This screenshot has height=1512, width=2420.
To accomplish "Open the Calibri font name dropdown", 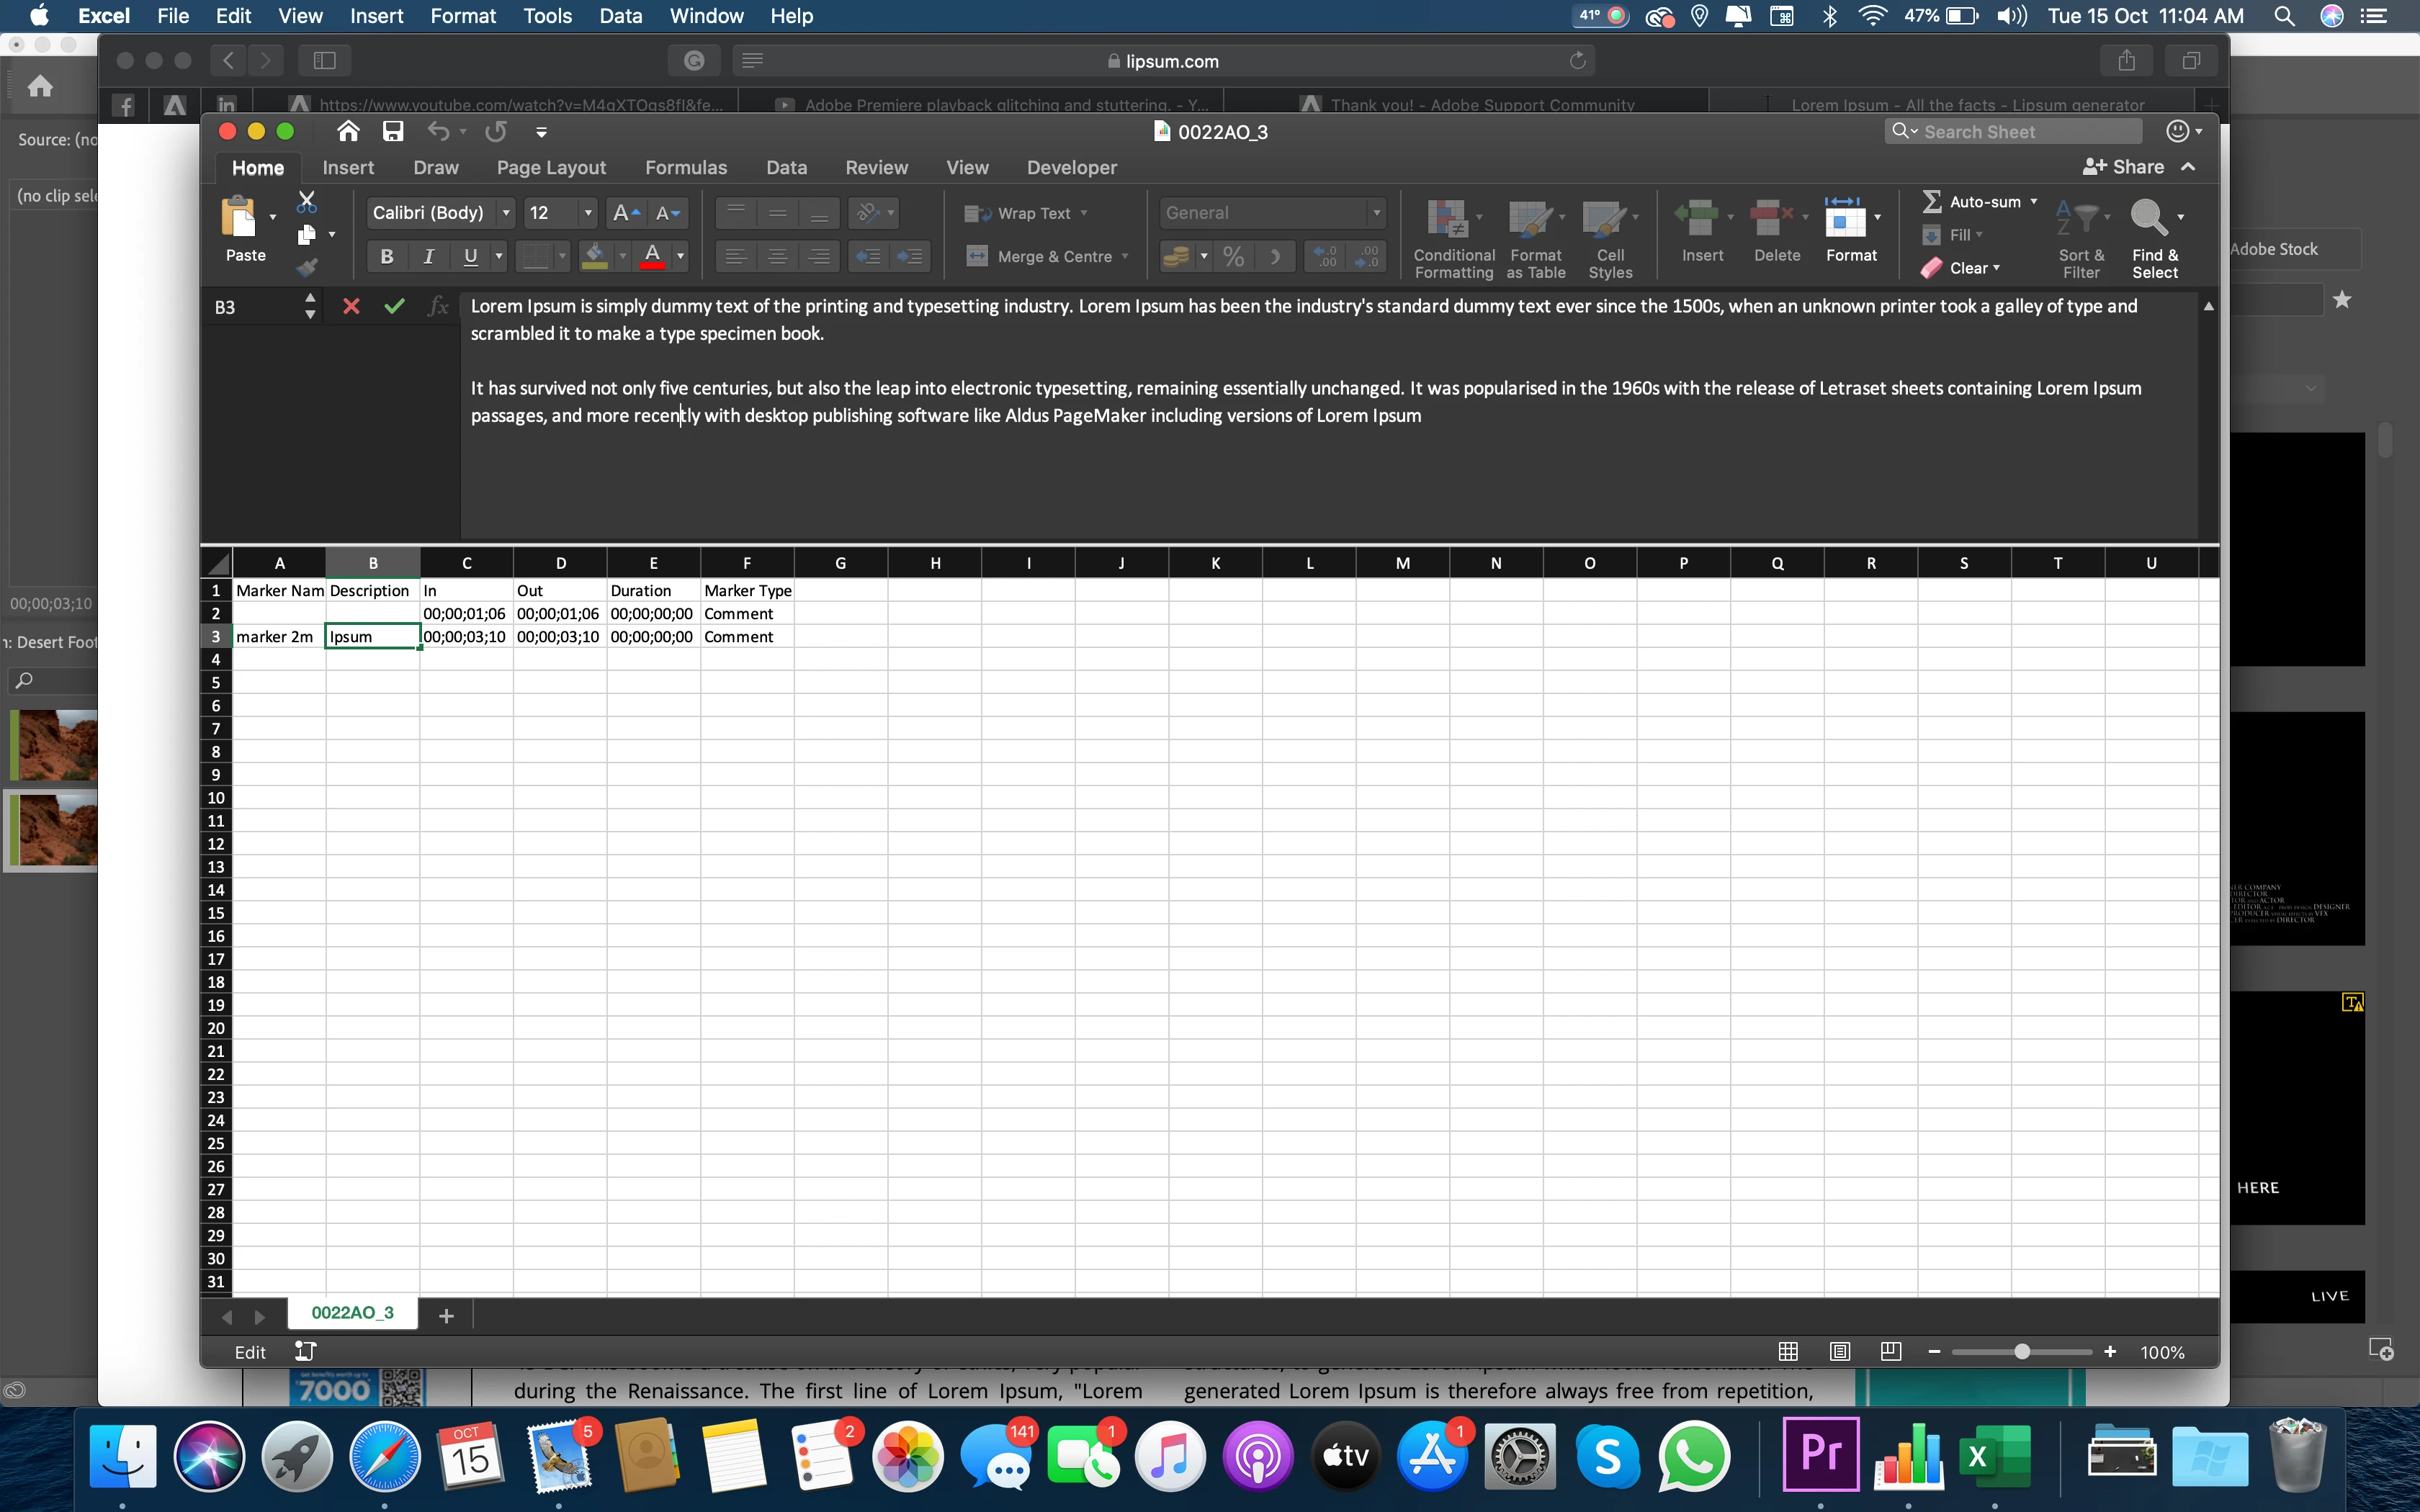I will (x=506, y=213).
